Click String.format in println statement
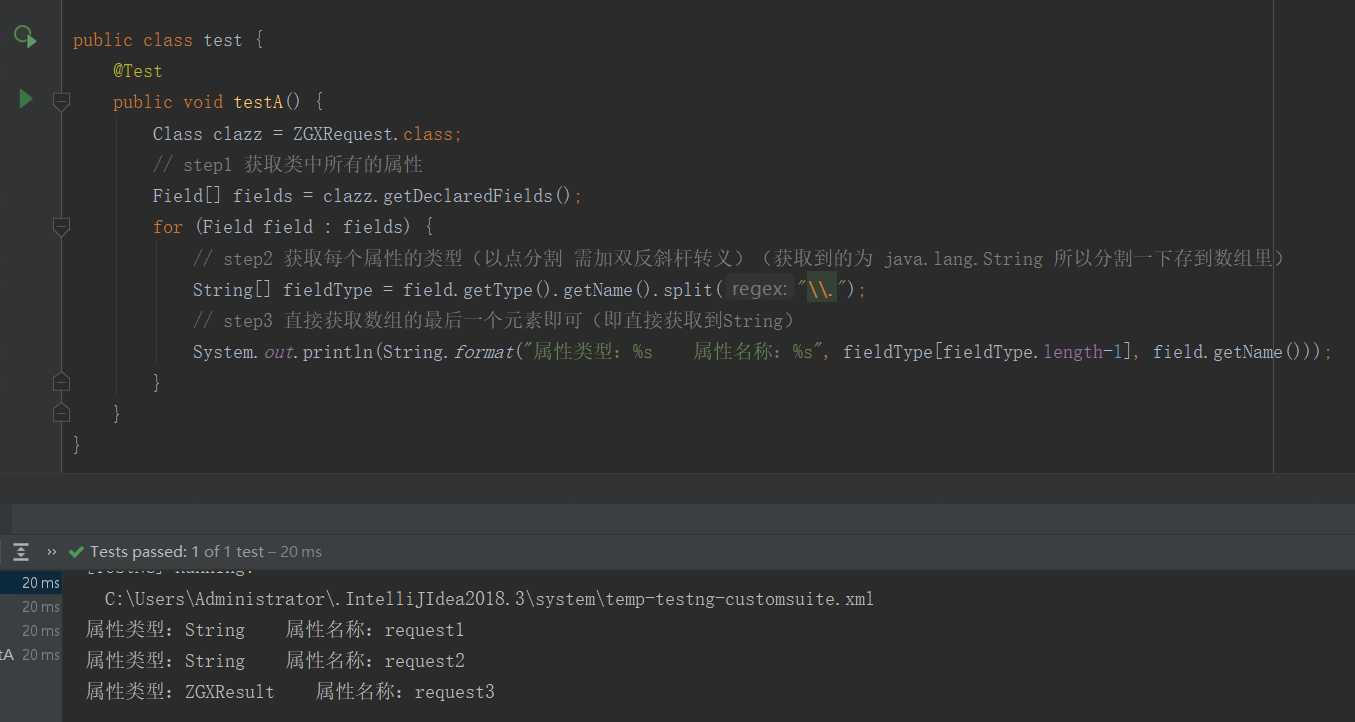The height and width of the screenshot is (722, 1355). pos(447,352)
